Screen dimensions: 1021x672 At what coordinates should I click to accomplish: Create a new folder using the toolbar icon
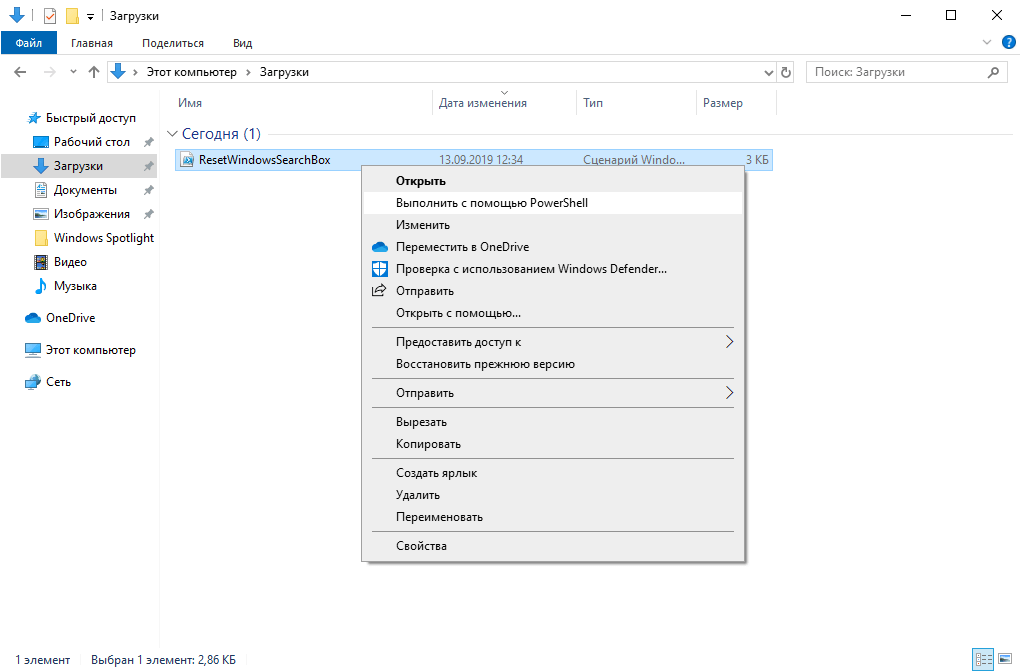pyautogui.click(x=71, y=15)
